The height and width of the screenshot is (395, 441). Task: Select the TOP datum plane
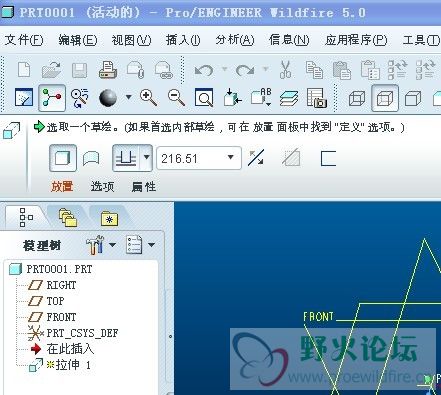coord(46,301)
